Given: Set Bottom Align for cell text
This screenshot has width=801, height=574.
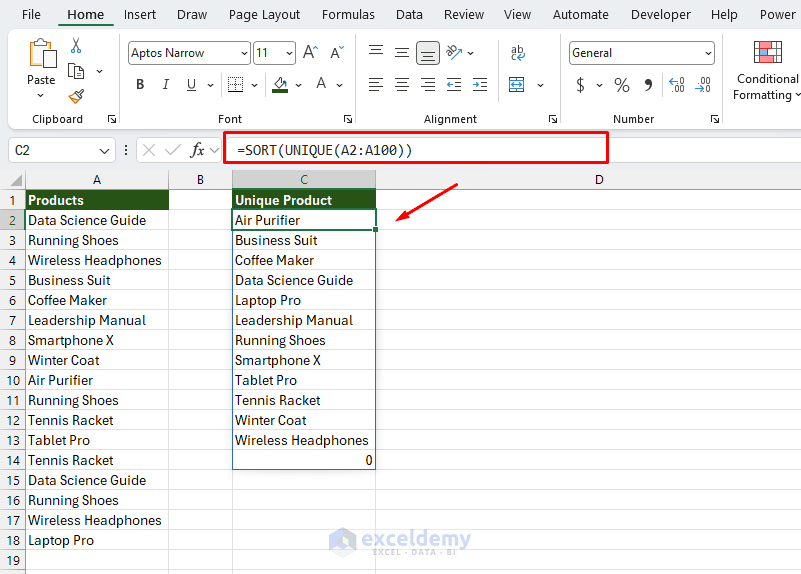Looking at the screenshot, I should pyautogui.click(x=428, y=53).
